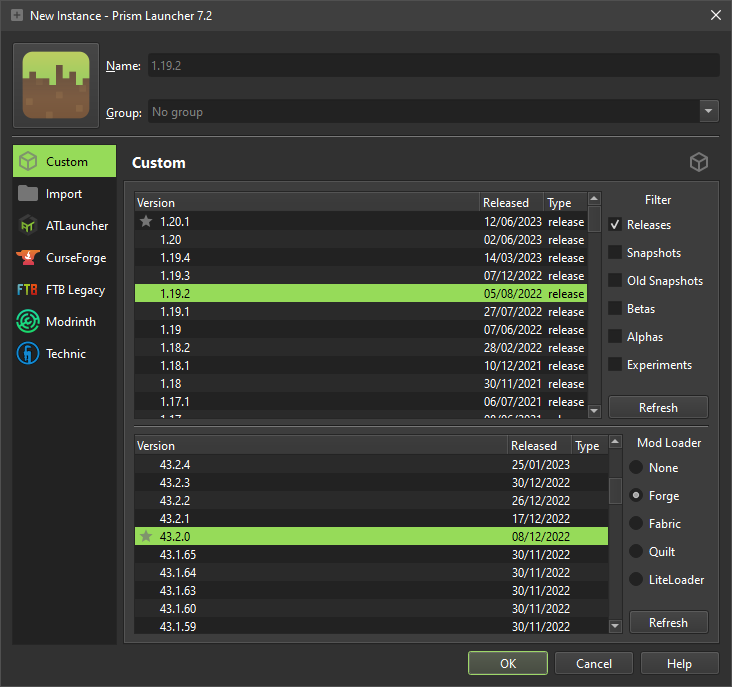Open the CurseForge page
The width and height of the screenshot is (732, 687).
tap(64, 257)
